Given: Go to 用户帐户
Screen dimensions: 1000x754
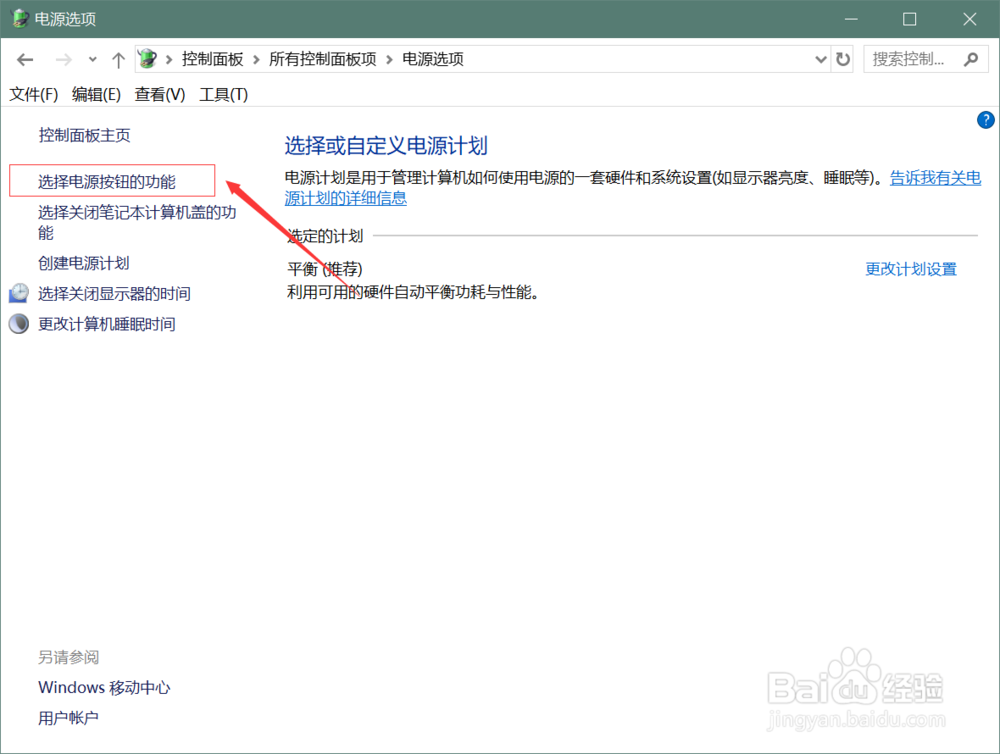Looking at the screenshot, I should [67, 718].
